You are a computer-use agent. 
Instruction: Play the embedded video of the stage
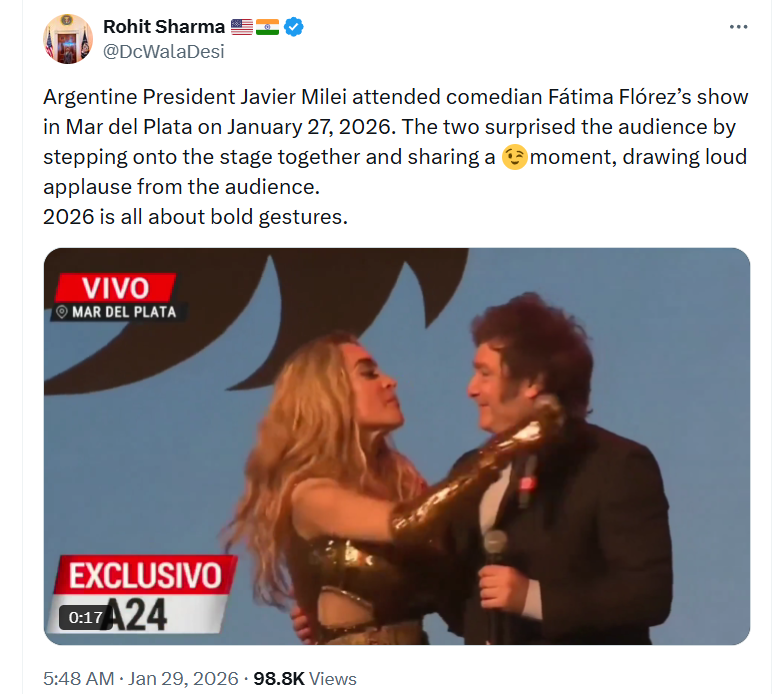coord(396,445)
